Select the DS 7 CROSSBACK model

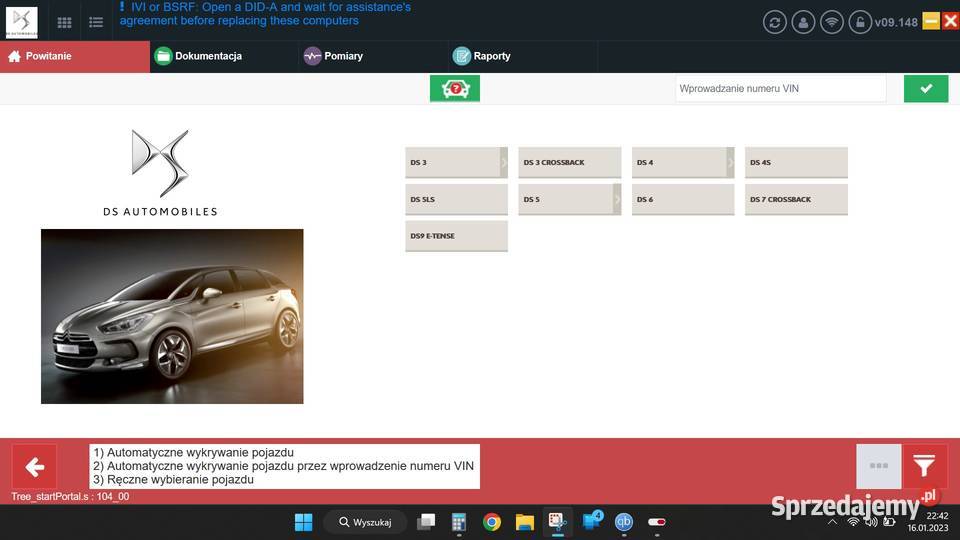point(797,199)
